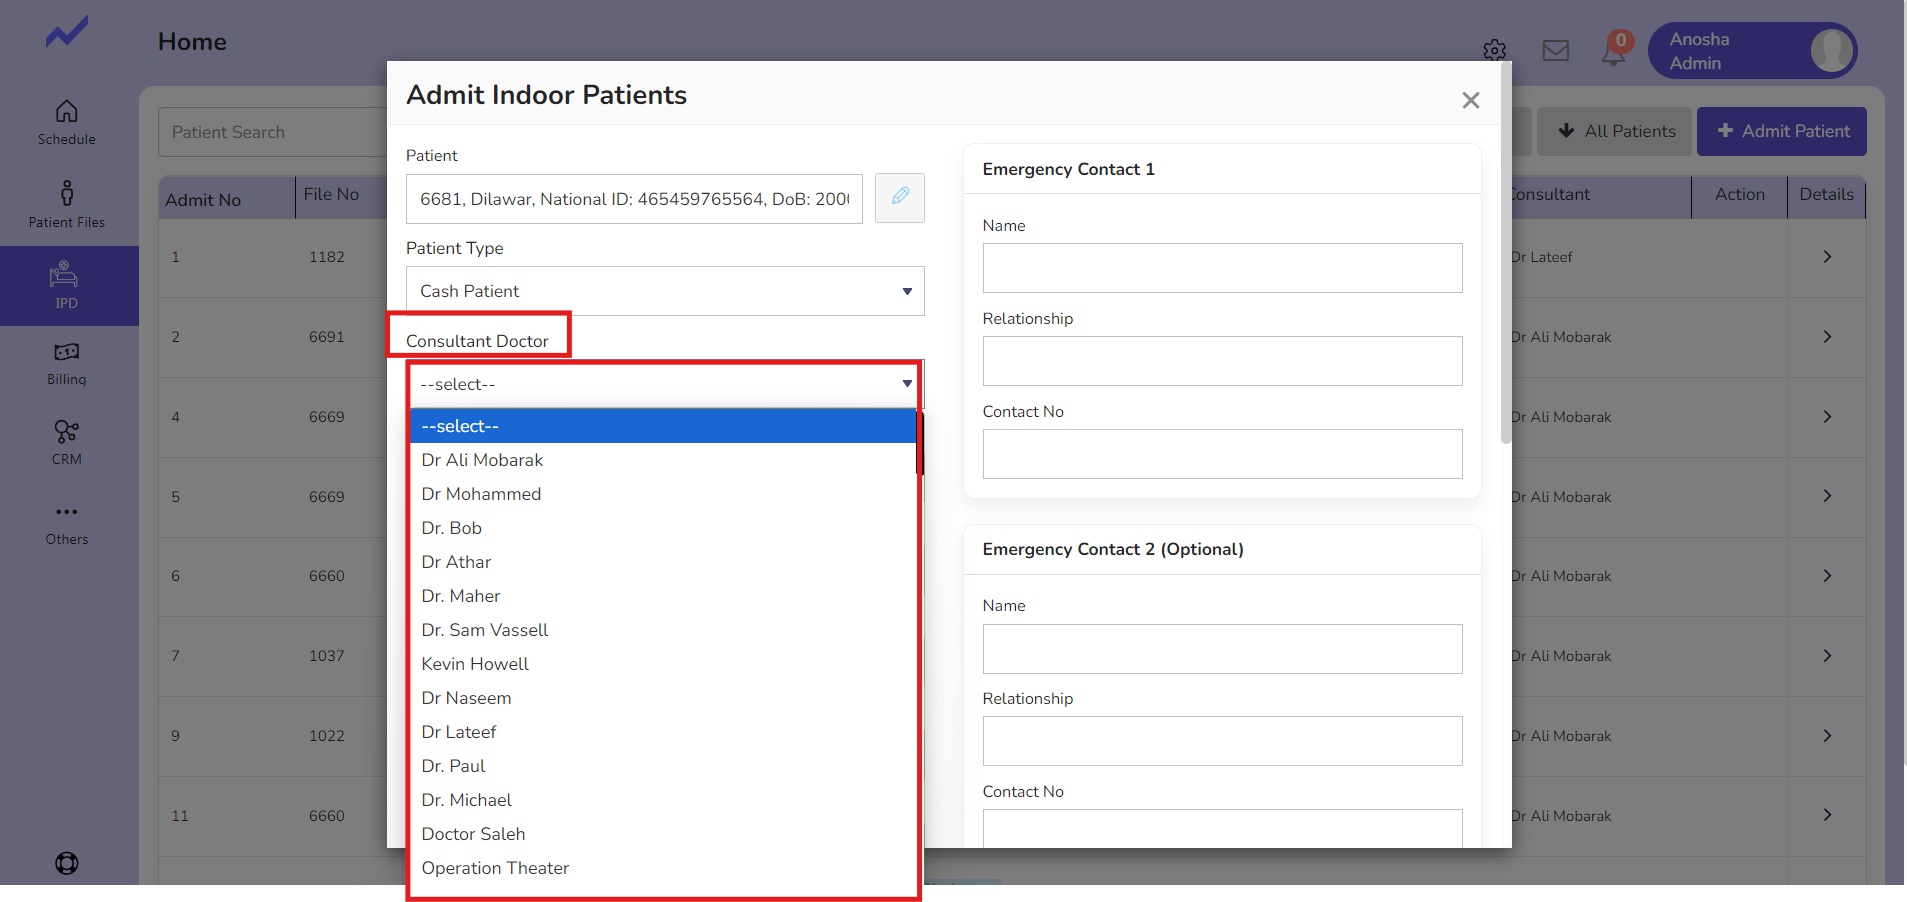
Task: Click the notifications bell icon
Action: 1613,50
